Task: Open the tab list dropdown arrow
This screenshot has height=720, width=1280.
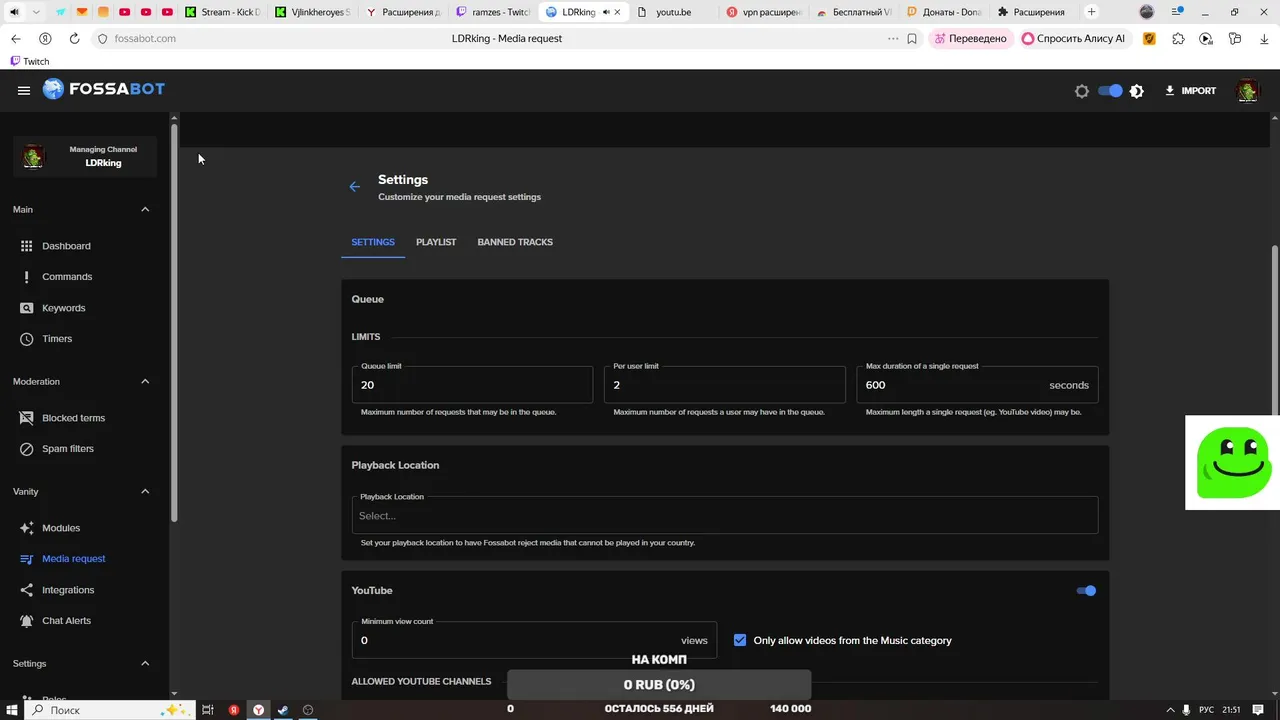Action: tap(36, 12)
